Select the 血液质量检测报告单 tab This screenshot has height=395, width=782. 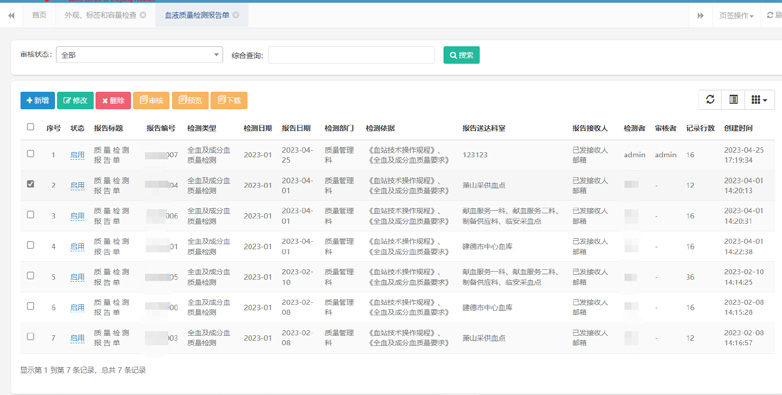click(202, 15)
